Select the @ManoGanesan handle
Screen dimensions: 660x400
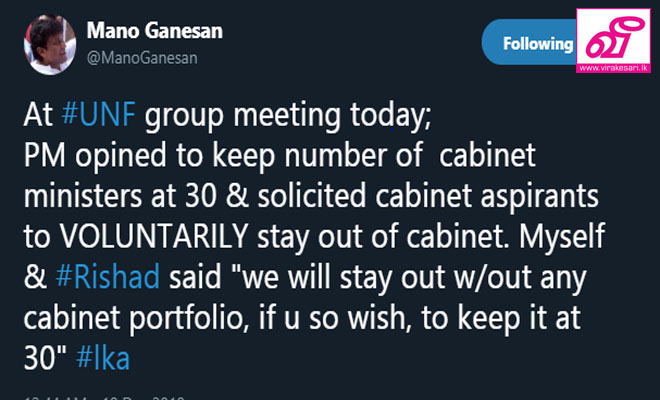click(142, 58)
